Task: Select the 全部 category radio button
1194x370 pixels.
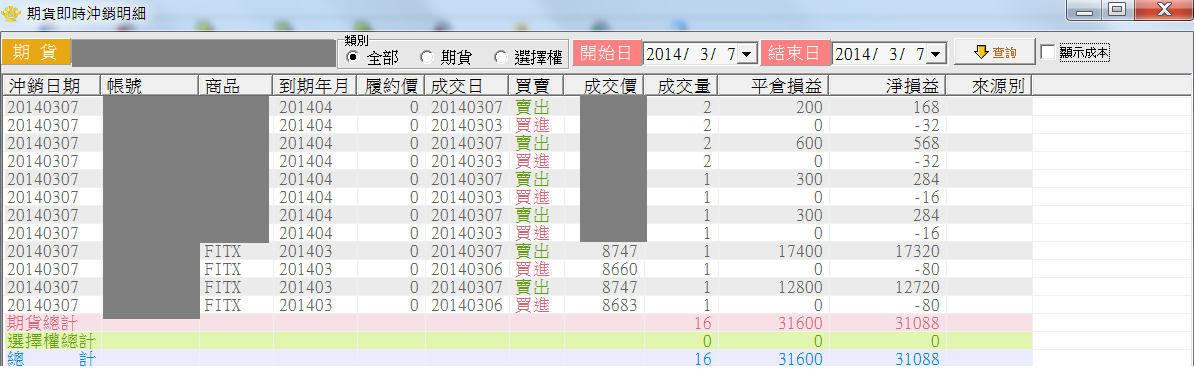Action: tap(352, 57)
